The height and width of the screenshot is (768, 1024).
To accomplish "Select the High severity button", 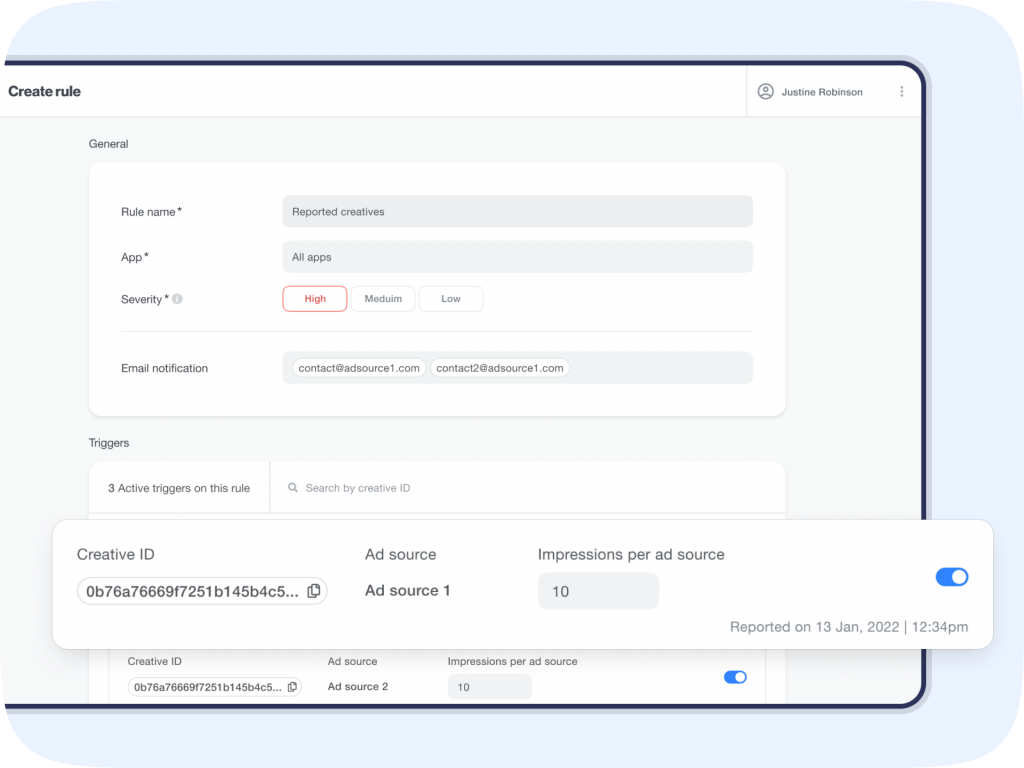I will click(x=314, y=298).
